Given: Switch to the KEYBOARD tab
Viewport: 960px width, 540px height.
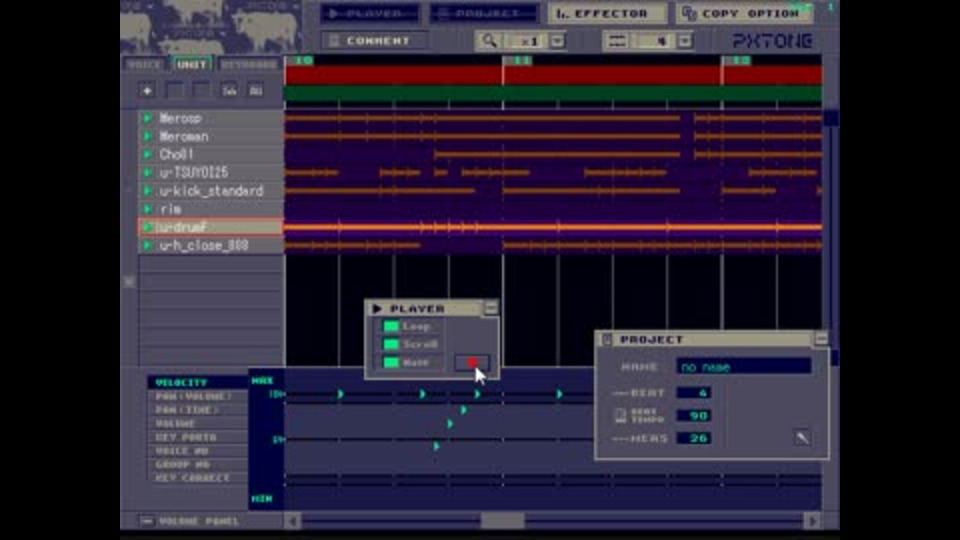Looking at the screenshot, I should click(249, 64).
